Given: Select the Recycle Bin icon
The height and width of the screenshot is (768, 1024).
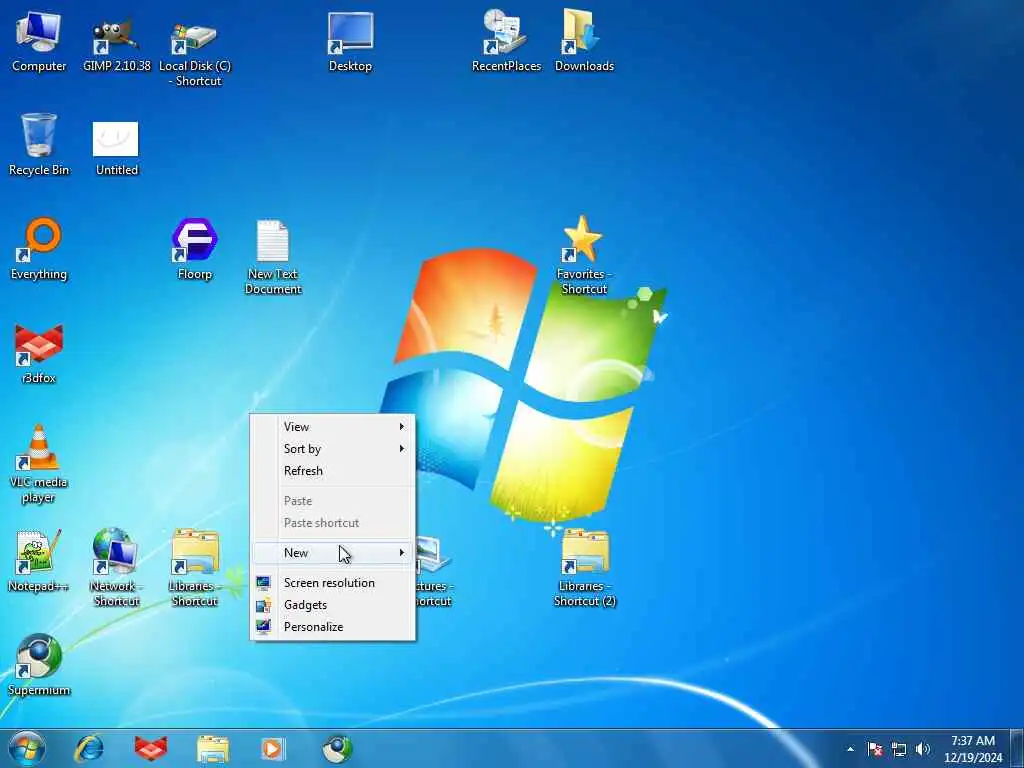Looking at the screenshot, I should pyautogui.click(x=39, y=144).
